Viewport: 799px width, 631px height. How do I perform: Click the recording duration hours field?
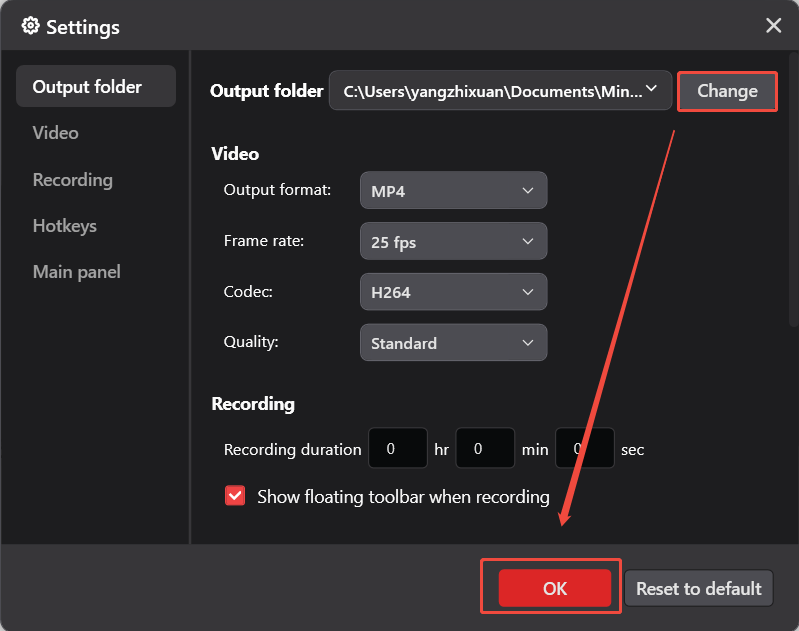coord(398,449)
